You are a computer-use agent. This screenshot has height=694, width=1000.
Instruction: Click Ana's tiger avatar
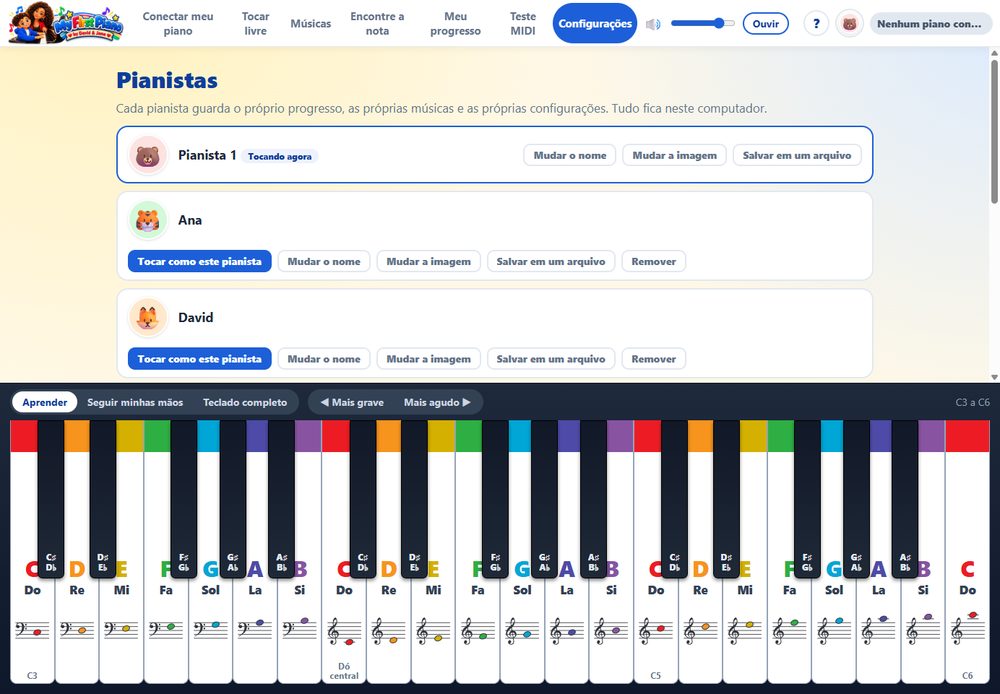click(x=148, y=220)
